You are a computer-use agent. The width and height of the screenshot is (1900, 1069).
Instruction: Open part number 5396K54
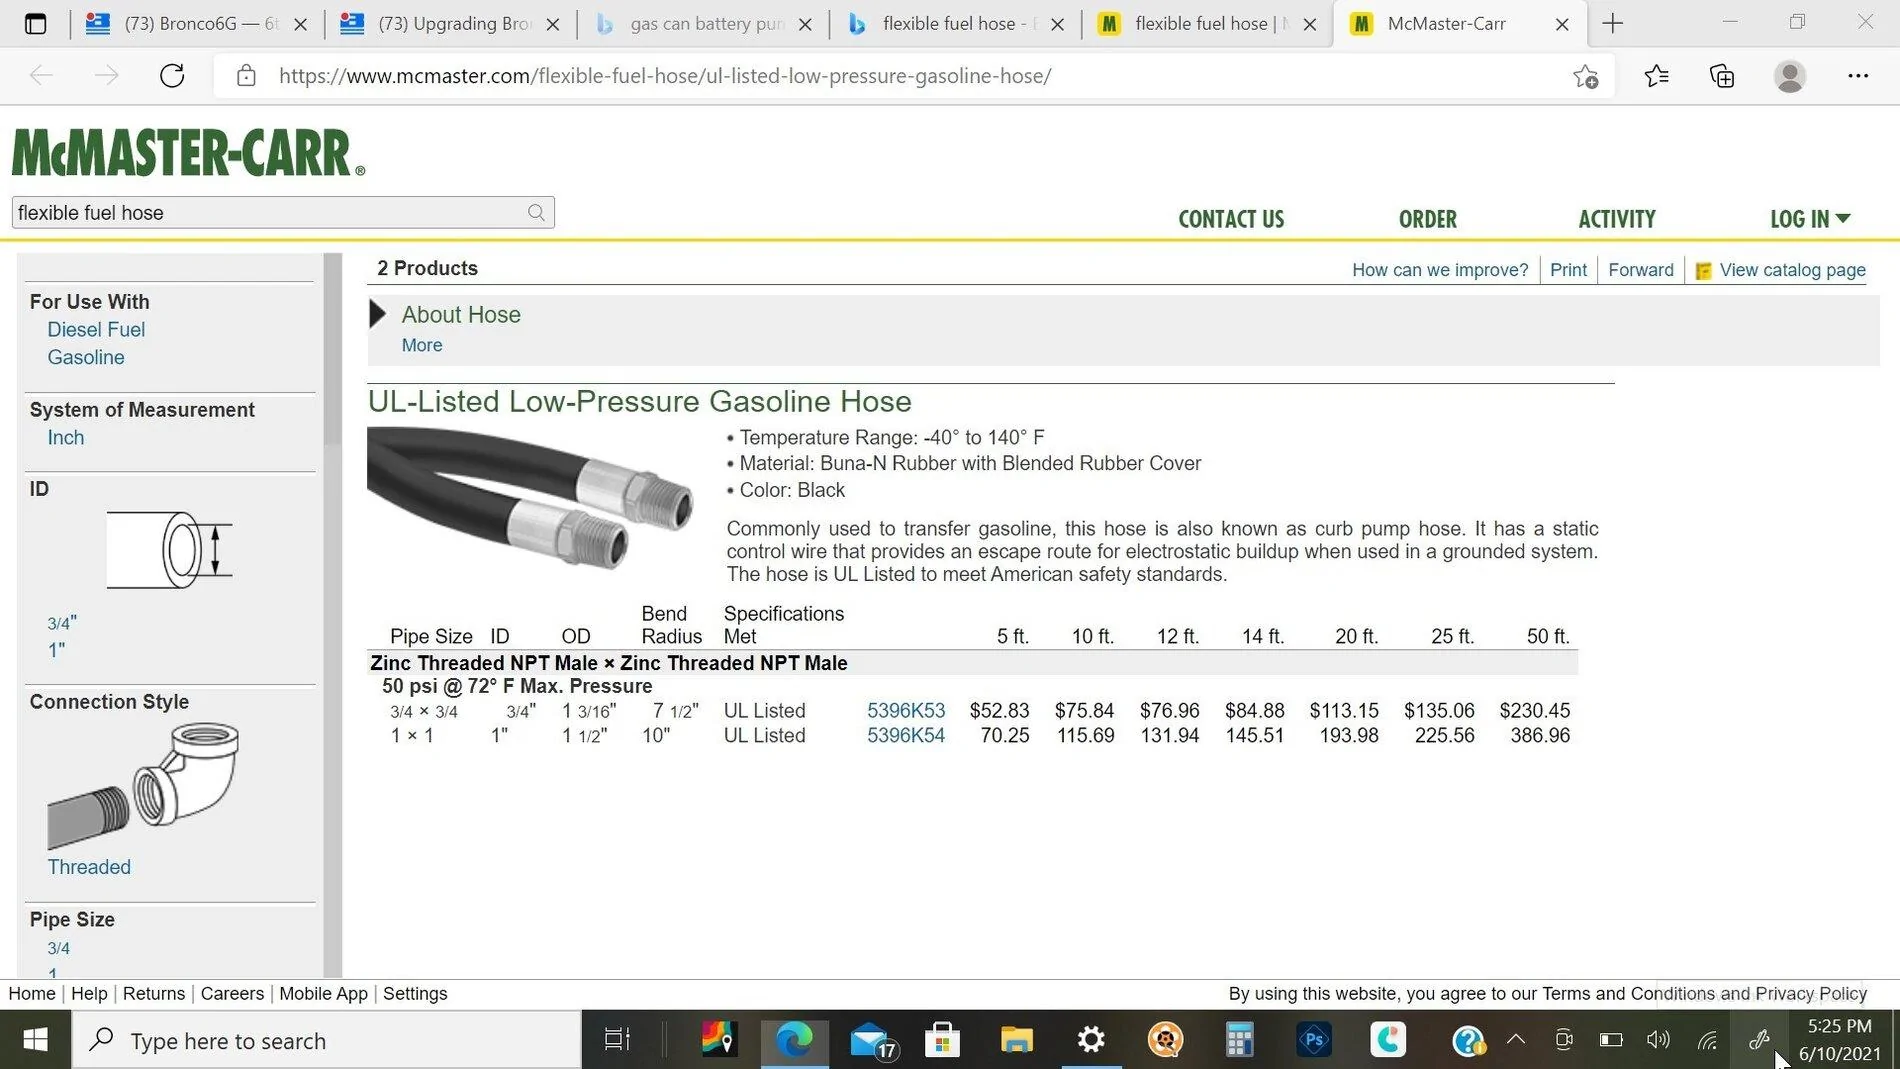(906, 735)
